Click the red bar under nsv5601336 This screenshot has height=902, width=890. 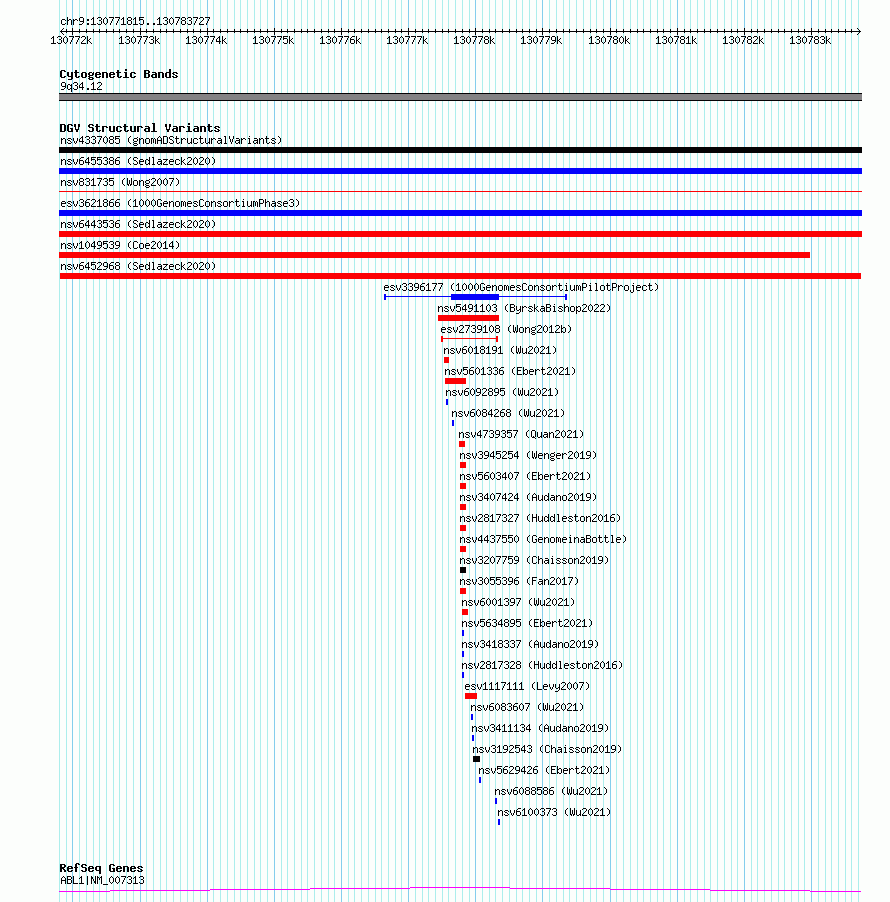point(455,381)
